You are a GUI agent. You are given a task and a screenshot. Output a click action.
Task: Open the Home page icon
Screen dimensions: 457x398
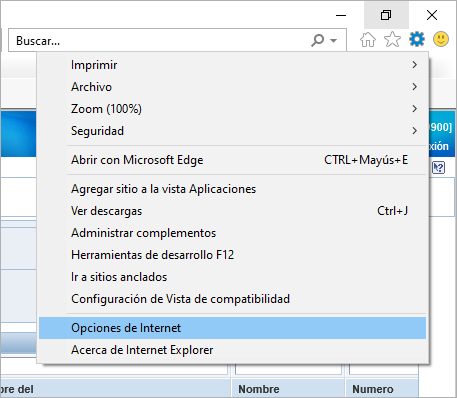click(x=368, y=40)
